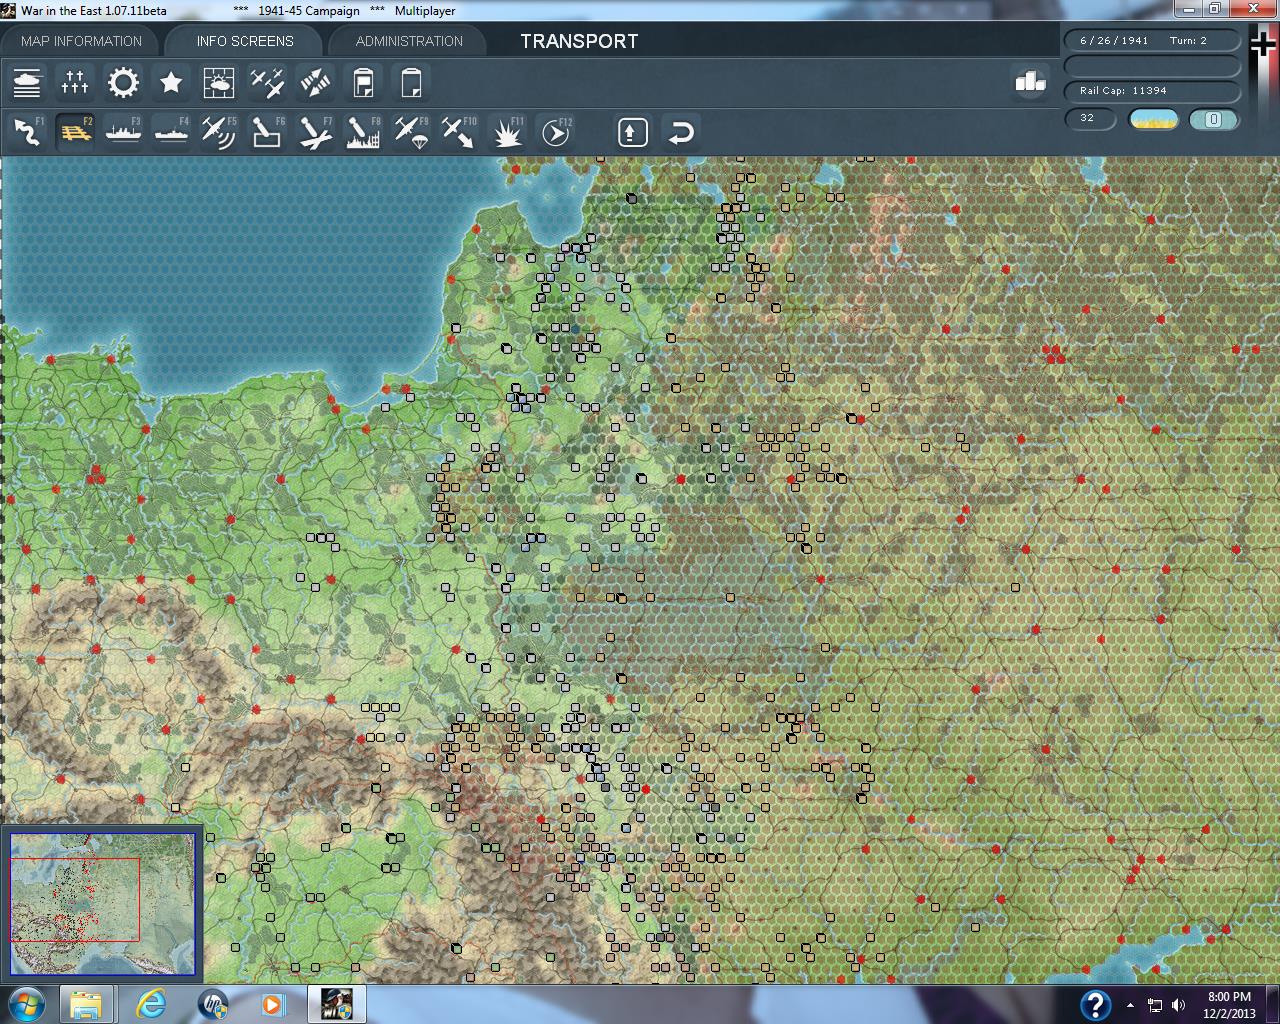The height and width of the screenshot is (1024, 1280).
Task: Click the up-arrow box toolbar button
Action: tap(633, 132)
